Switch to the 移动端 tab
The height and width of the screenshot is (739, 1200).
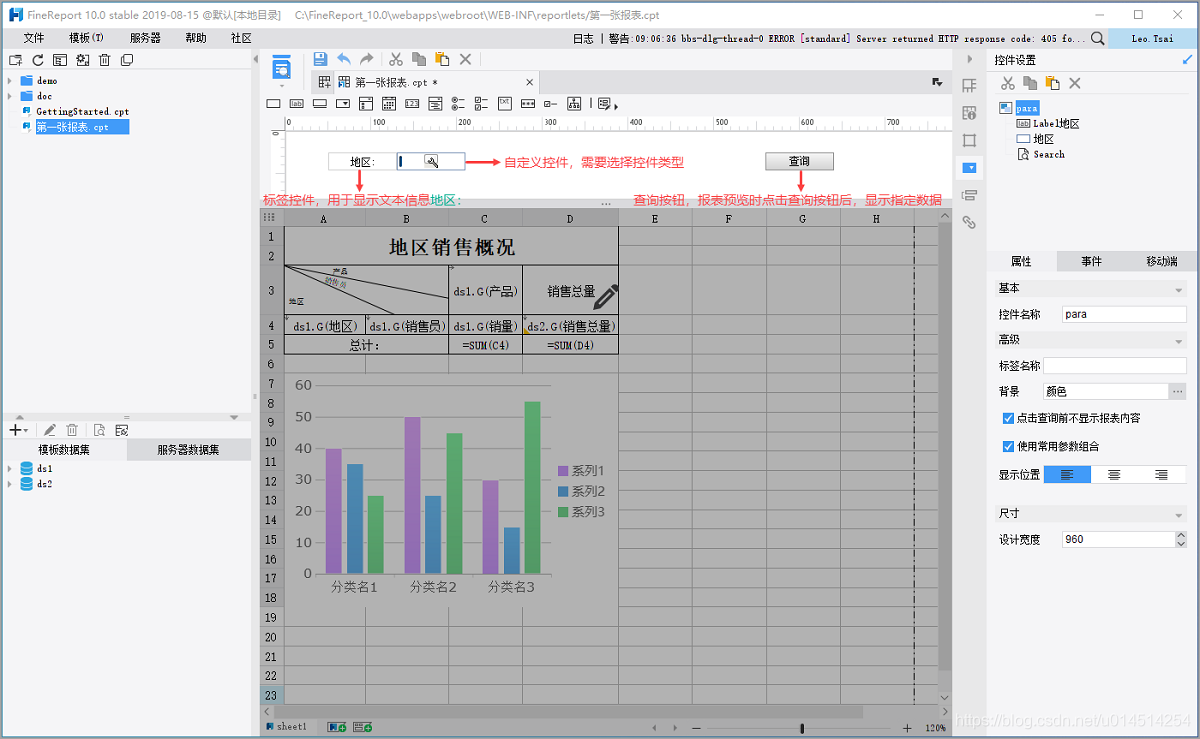point(1161,261)
